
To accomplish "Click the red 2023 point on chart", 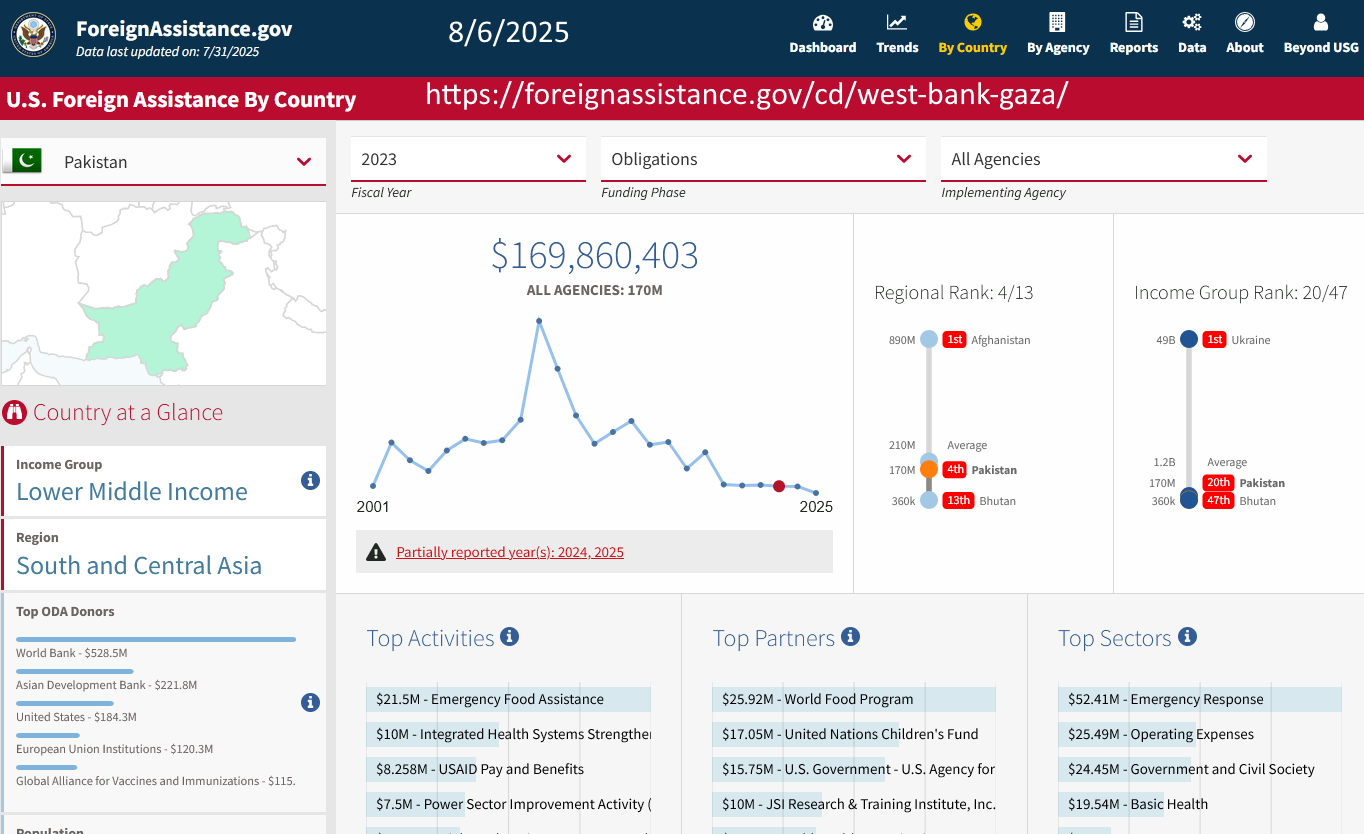I will tap(779, 486).
